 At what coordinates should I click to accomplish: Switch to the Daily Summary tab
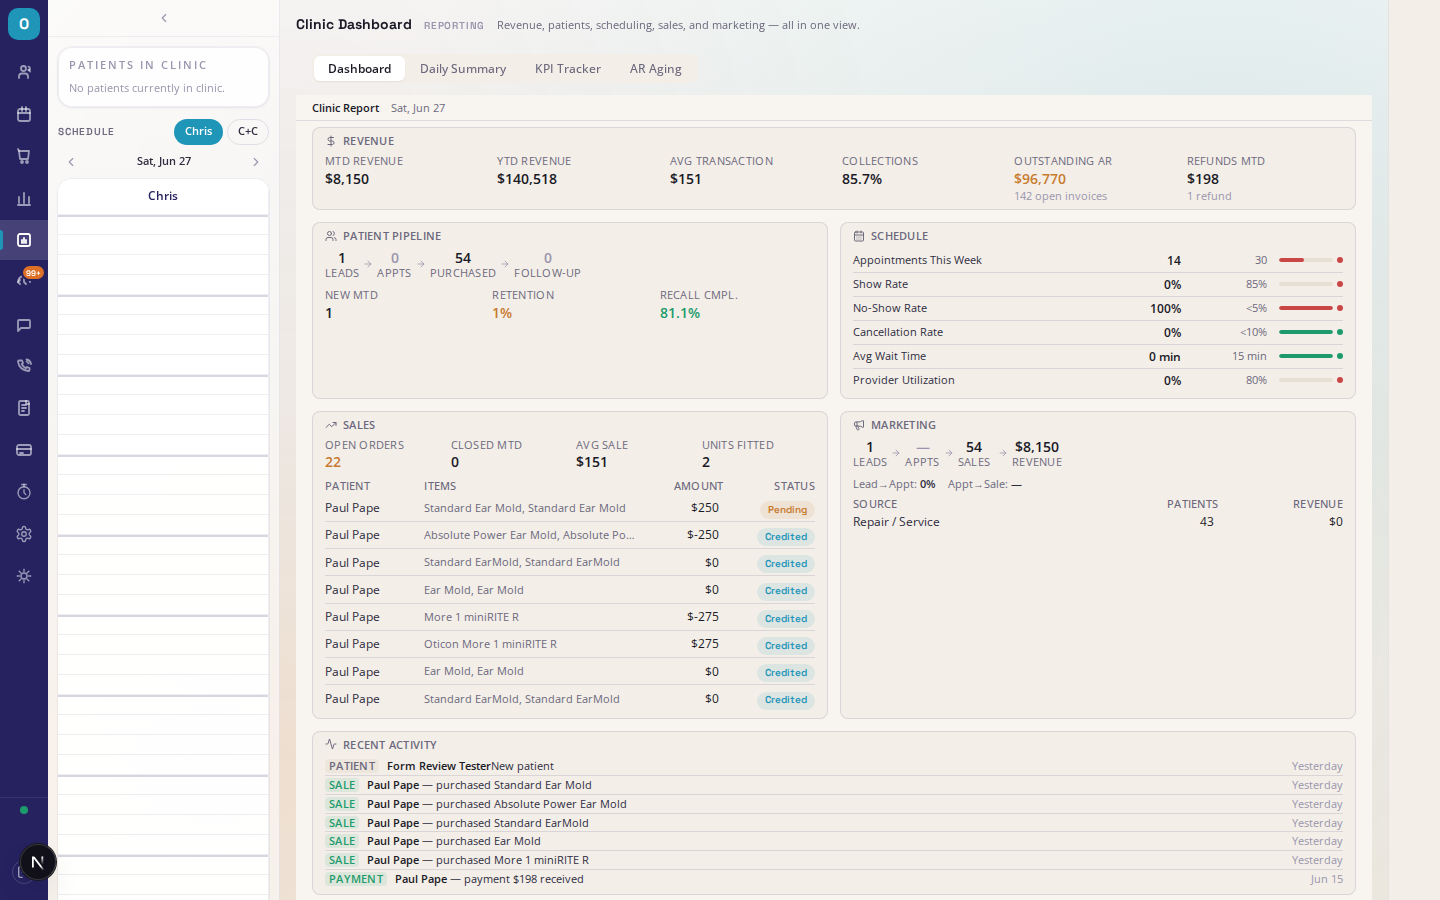click(463, 69)
